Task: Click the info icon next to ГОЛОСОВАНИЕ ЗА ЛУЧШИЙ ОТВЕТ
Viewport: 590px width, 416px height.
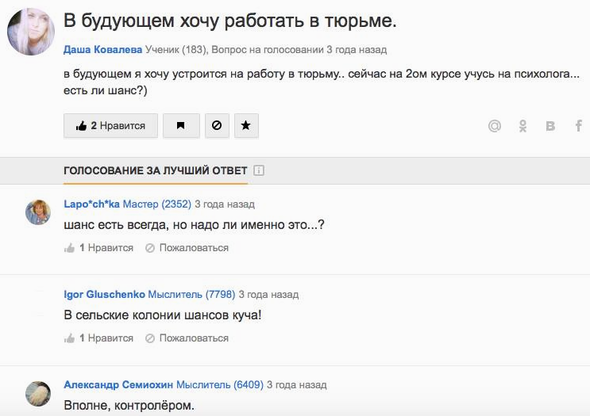Action: [x=259, y=170]
